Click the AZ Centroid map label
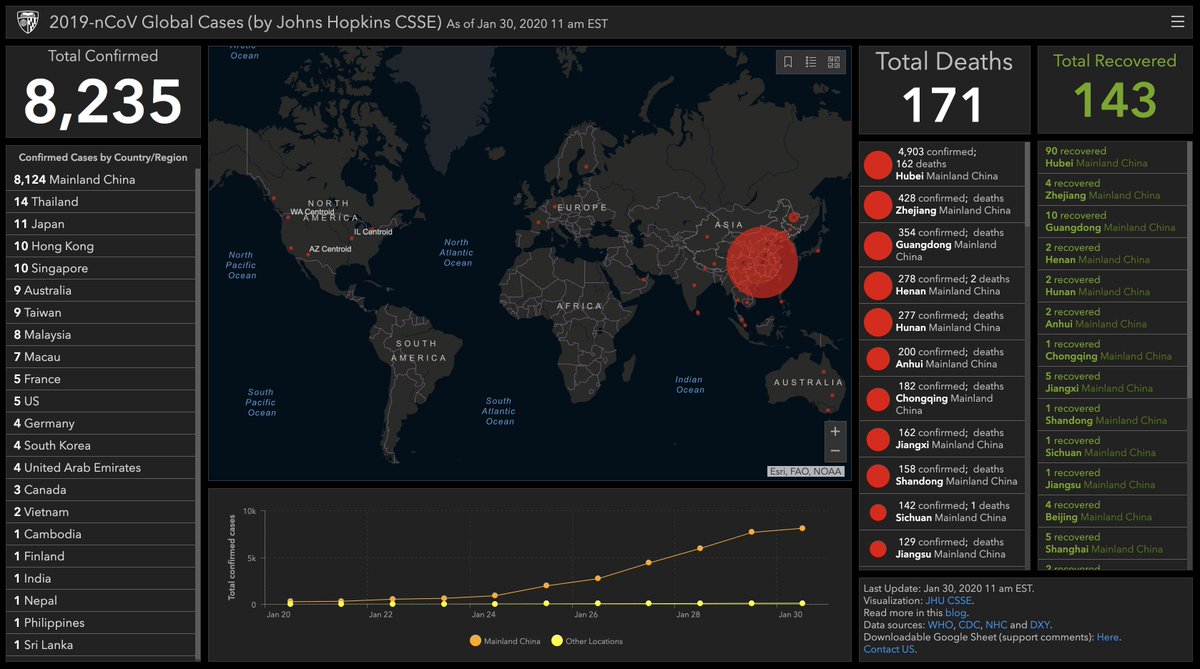 (329, 249)
